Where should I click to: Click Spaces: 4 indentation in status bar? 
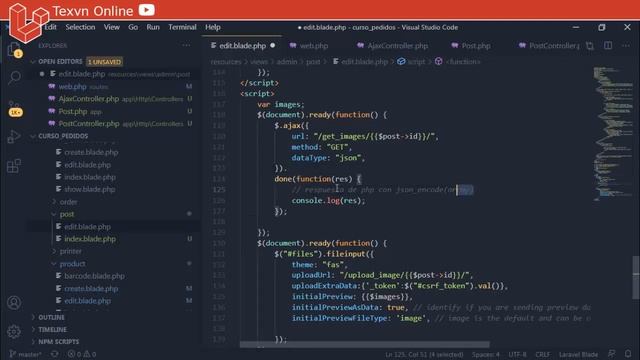coord(486,354)
